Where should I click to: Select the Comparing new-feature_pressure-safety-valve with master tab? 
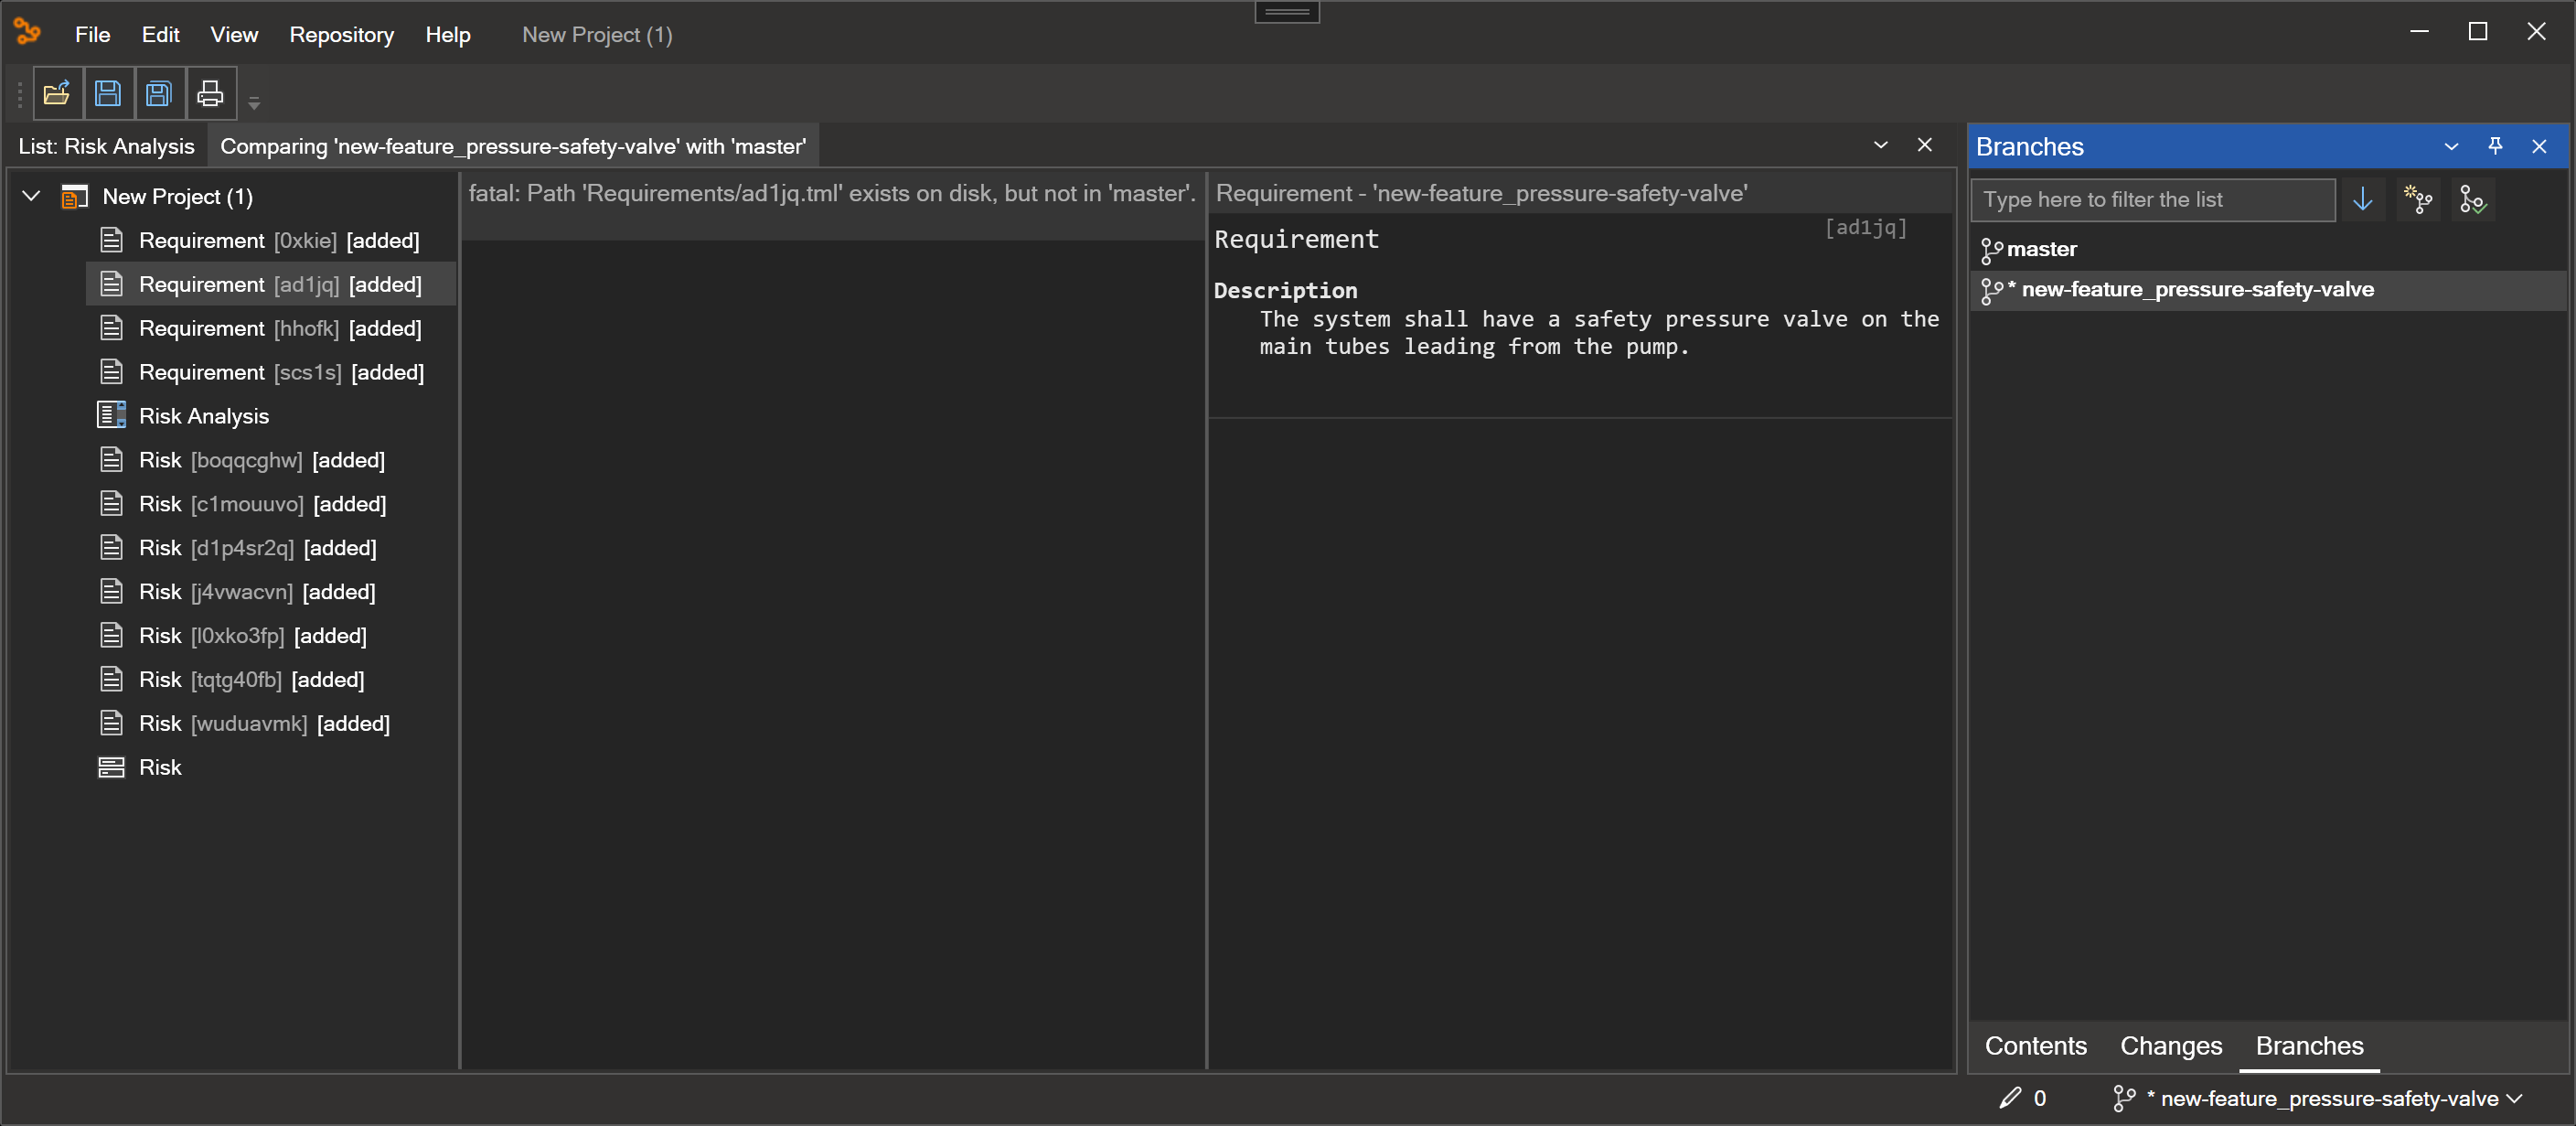[x=513, y=146]
